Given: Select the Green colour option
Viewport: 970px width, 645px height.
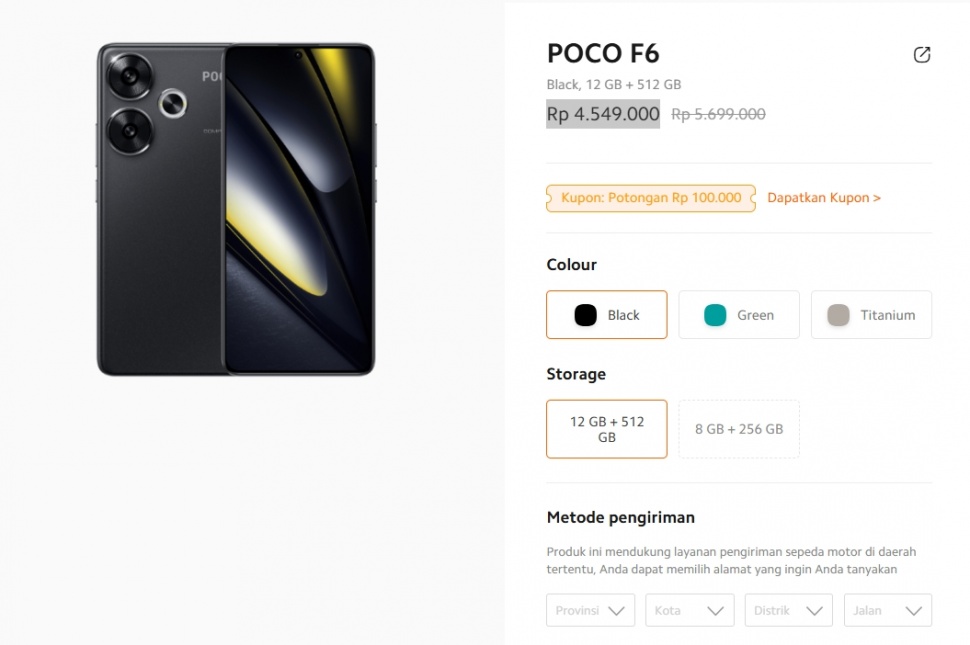Looking at the screenshot, I should coord(739,315).
